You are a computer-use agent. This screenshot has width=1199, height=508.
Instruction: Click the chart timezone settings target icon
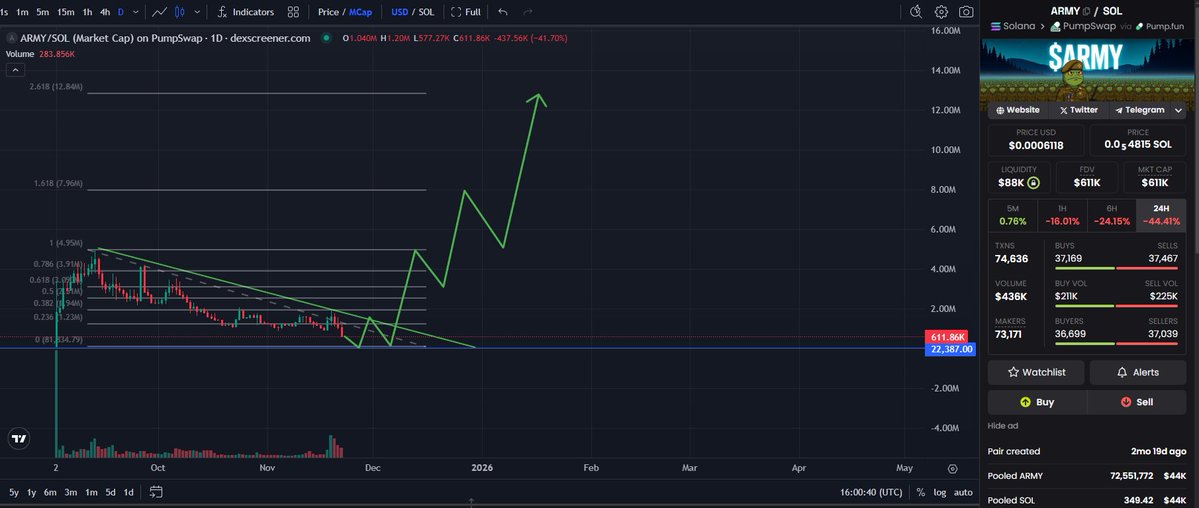click(x=952, y=468)
